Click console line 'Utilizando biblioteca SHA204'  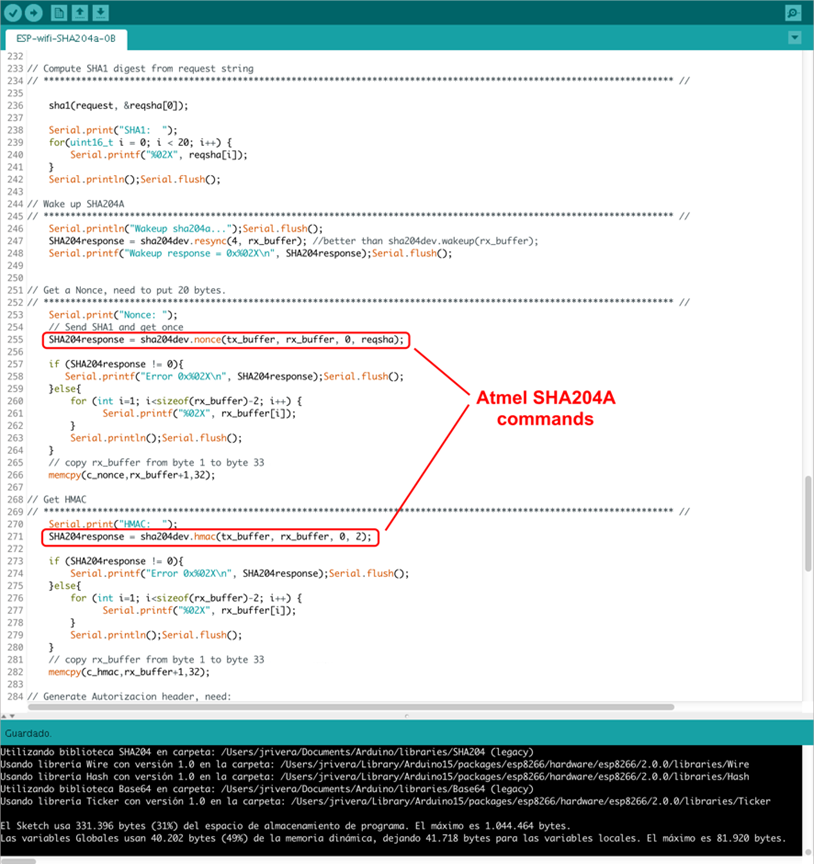(x=267, y=752)
